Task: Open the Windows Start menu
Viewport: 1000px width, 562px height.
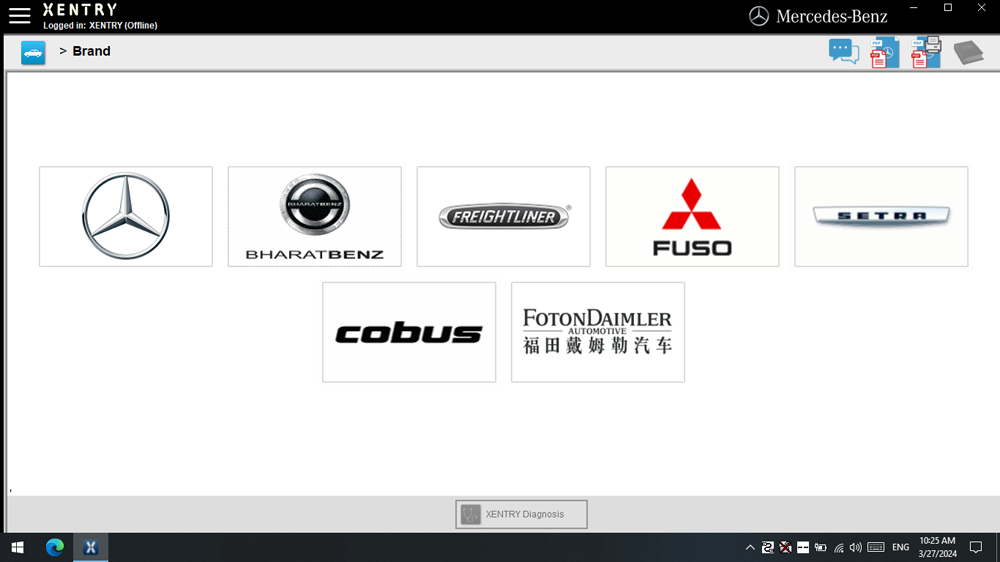Action: [18, 547]
